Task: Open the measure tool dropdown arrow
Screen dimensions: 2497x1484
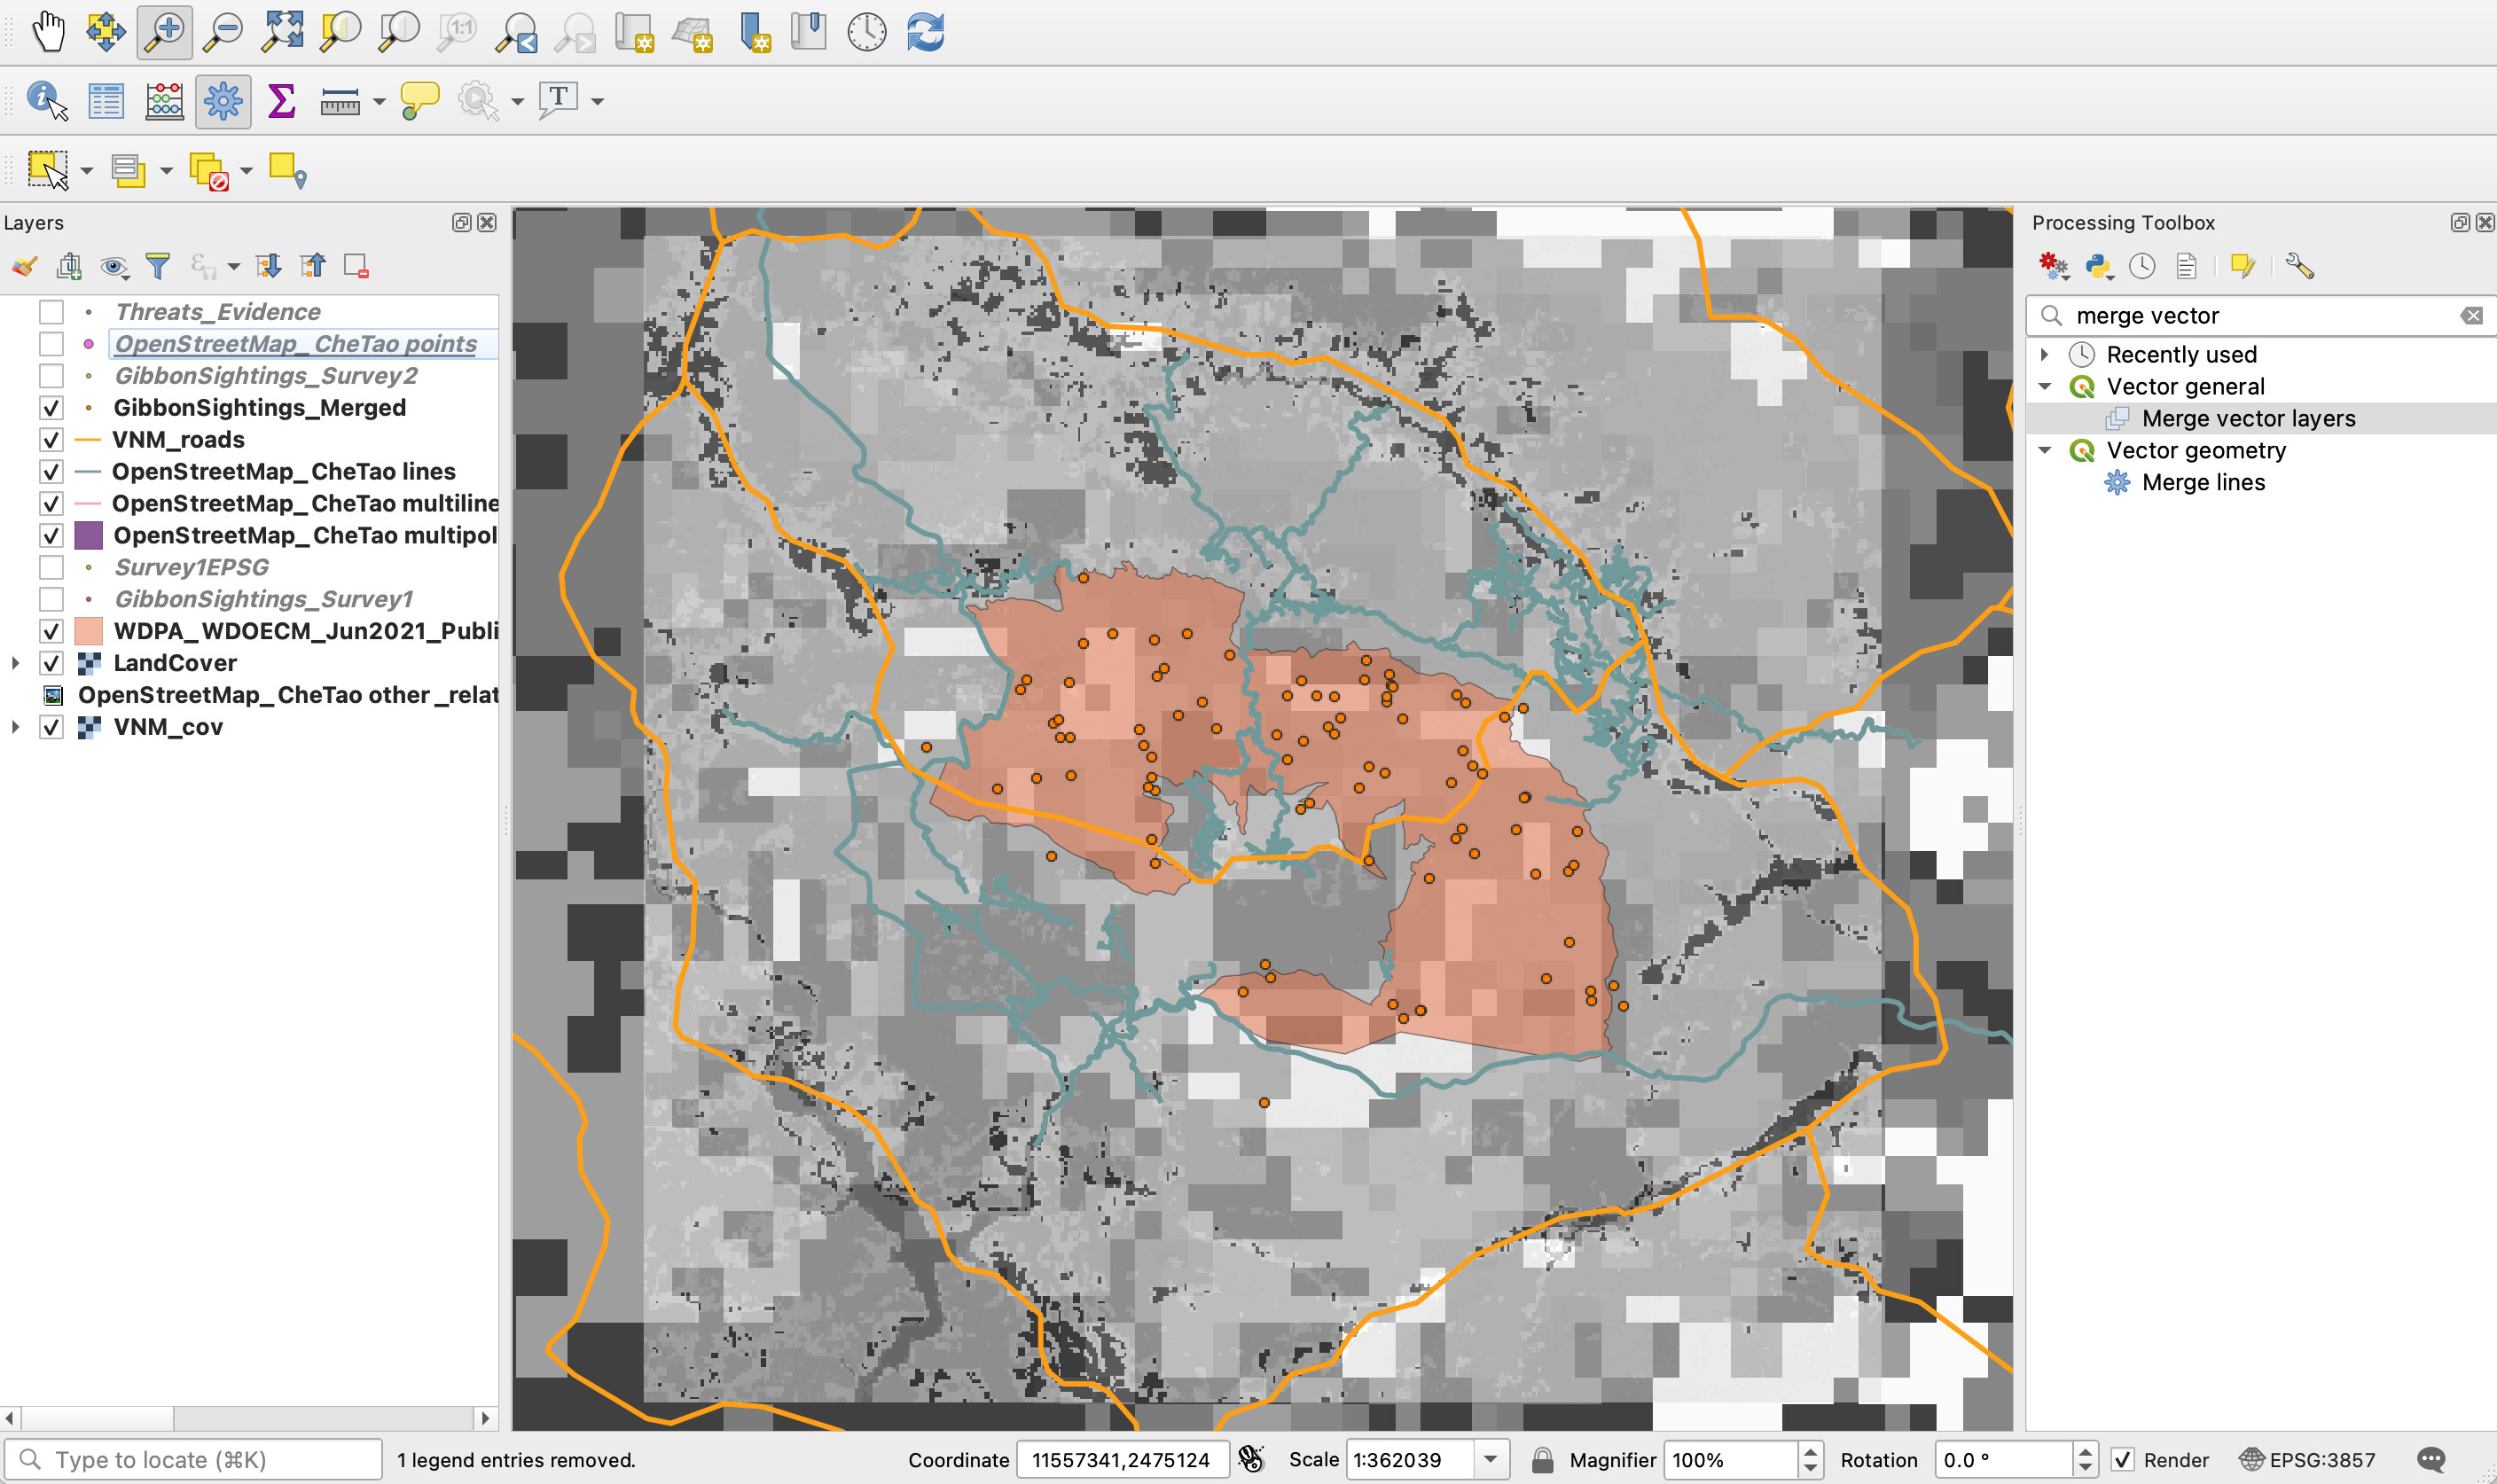Action: click(379, 102)
